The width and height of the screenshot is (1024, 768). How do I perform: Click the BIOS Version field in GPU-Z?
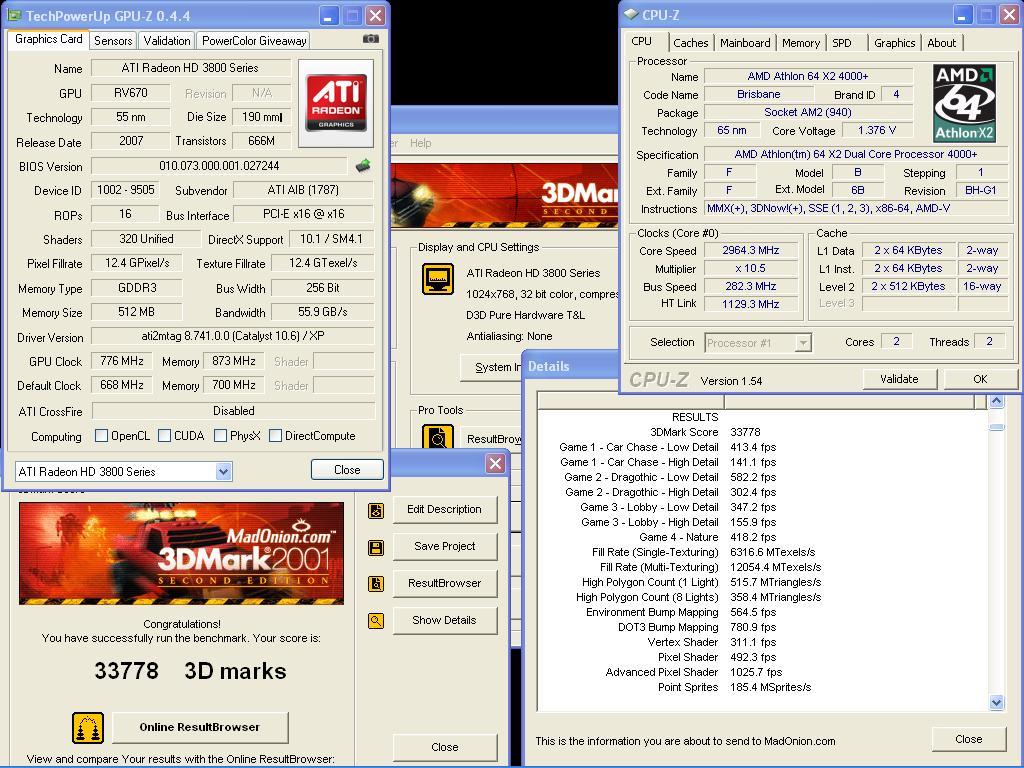tap(219, 166)
